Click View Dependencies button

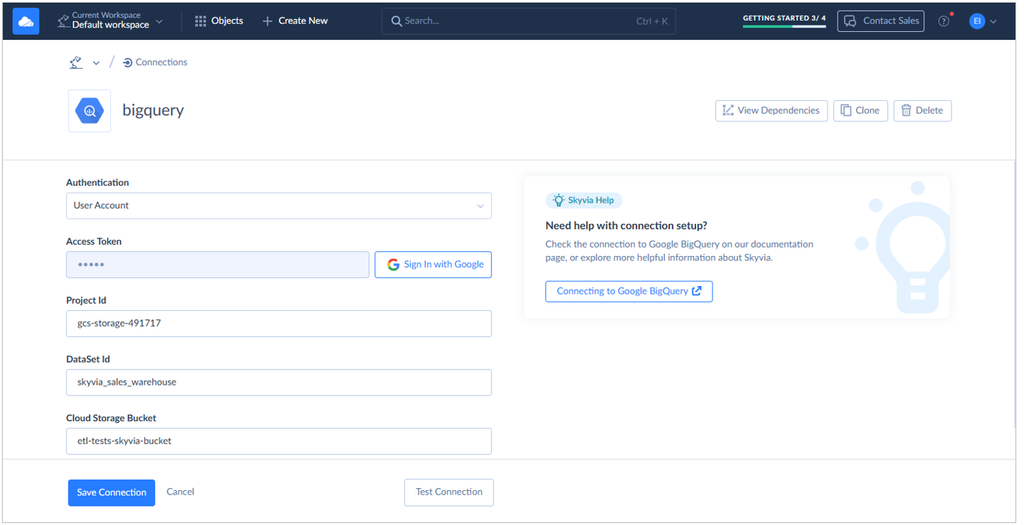point(771,110)
